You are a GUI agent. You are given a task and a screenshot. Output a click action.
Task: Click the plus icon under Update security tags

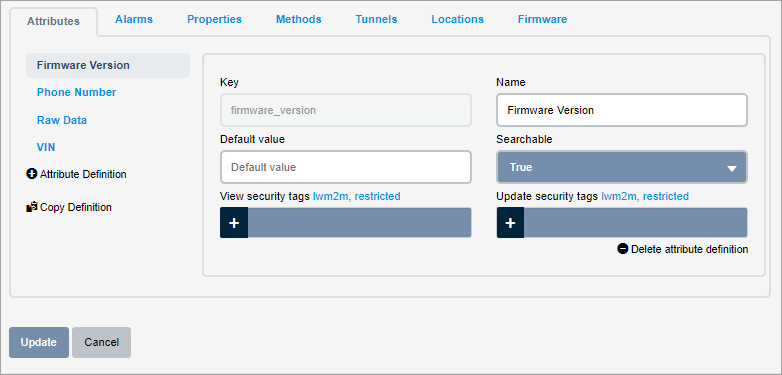[x=510, y=222]
